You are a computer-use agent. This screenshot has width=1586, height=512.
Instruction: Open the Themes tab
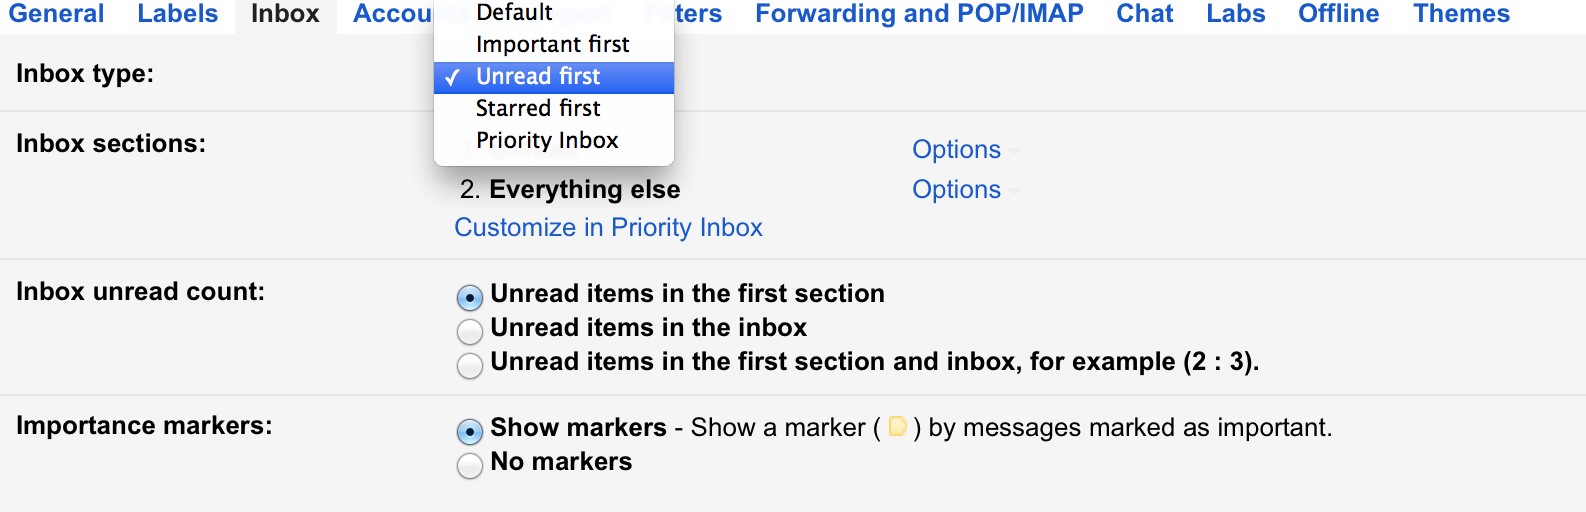(x=1460, y=14)
